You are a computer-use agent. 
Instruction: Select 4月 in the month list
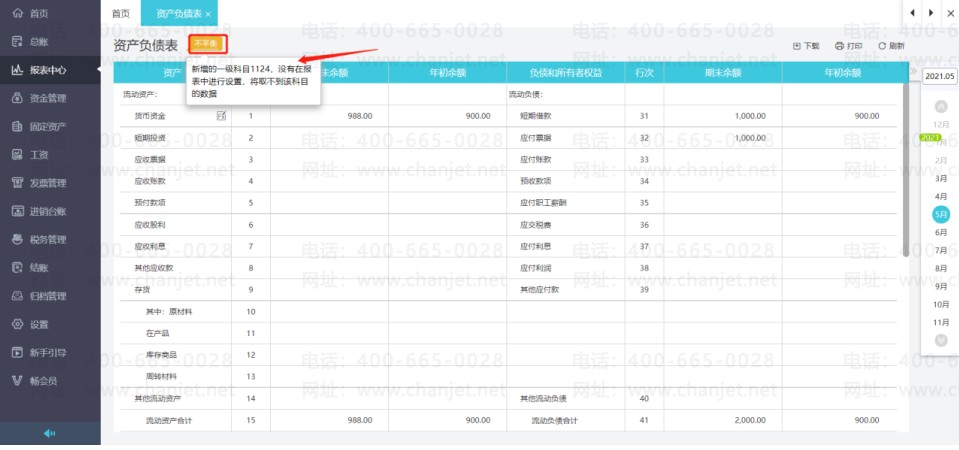click(x=941, y=196)
